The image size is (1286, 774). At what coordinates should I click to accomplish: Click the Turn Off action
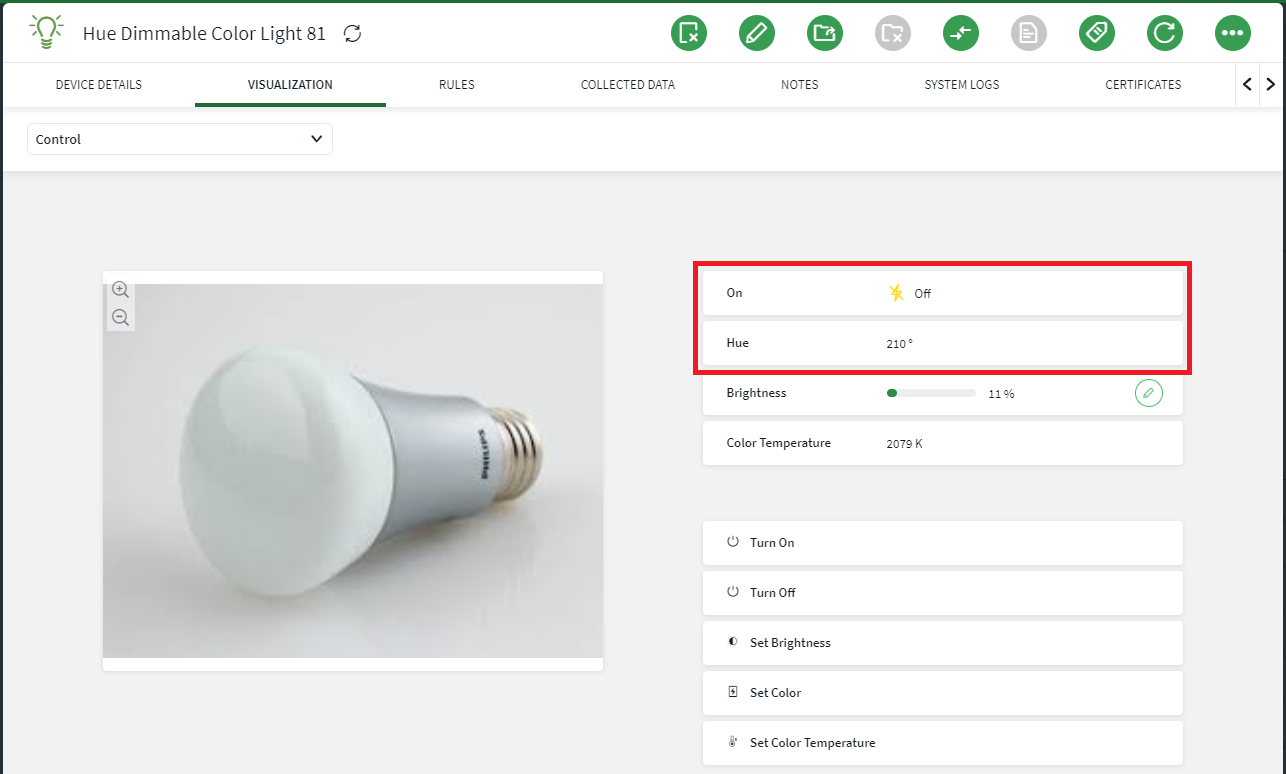point(943,593)
